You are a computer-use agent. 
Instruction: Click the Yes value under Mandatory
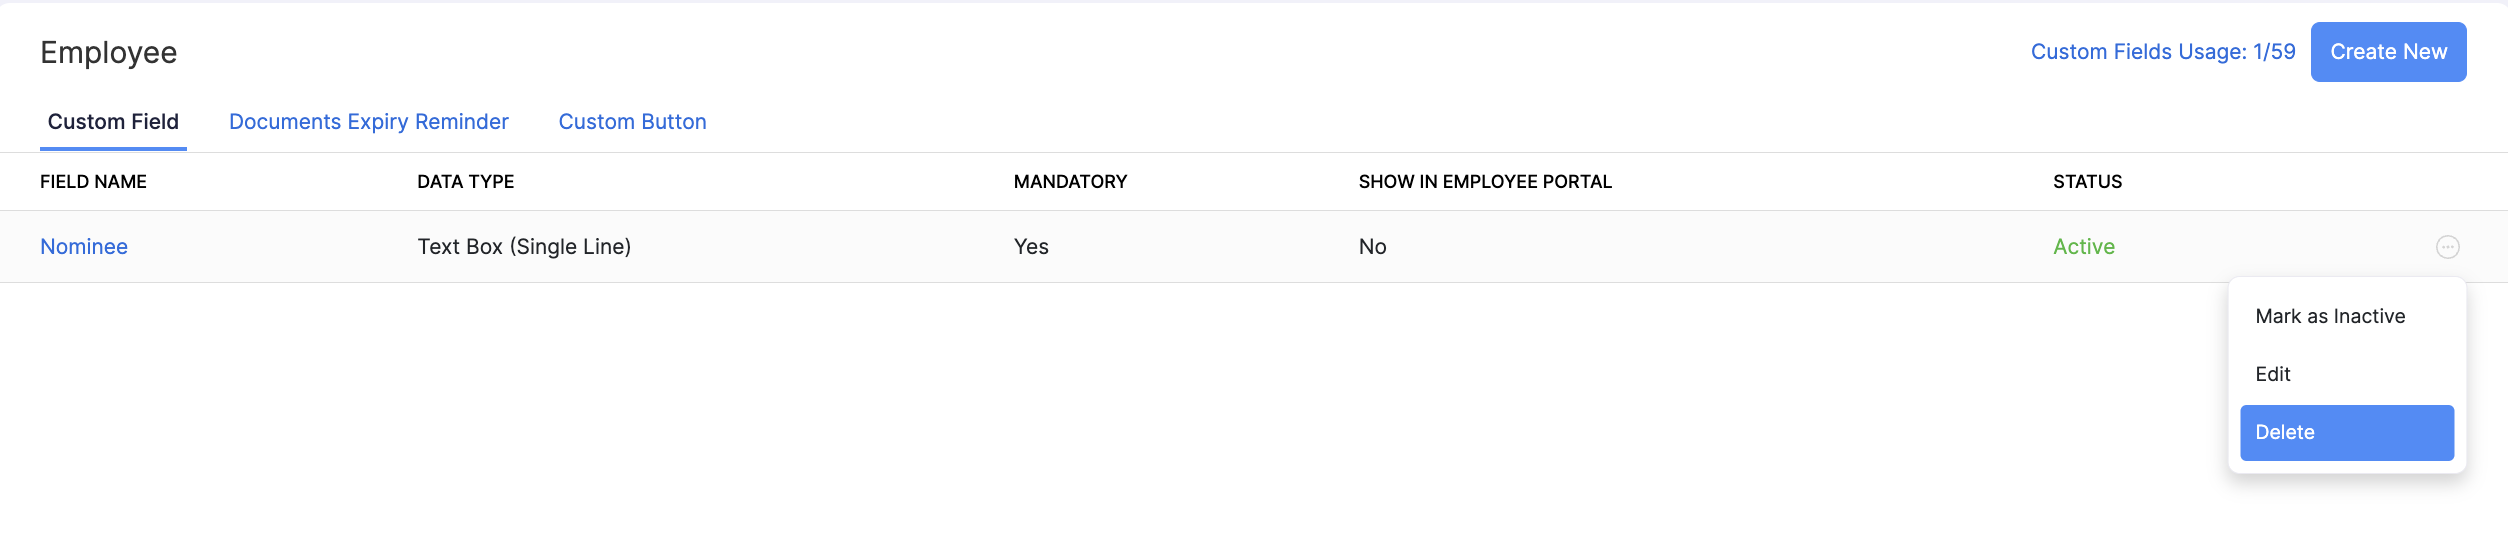tap(1031, 247)
